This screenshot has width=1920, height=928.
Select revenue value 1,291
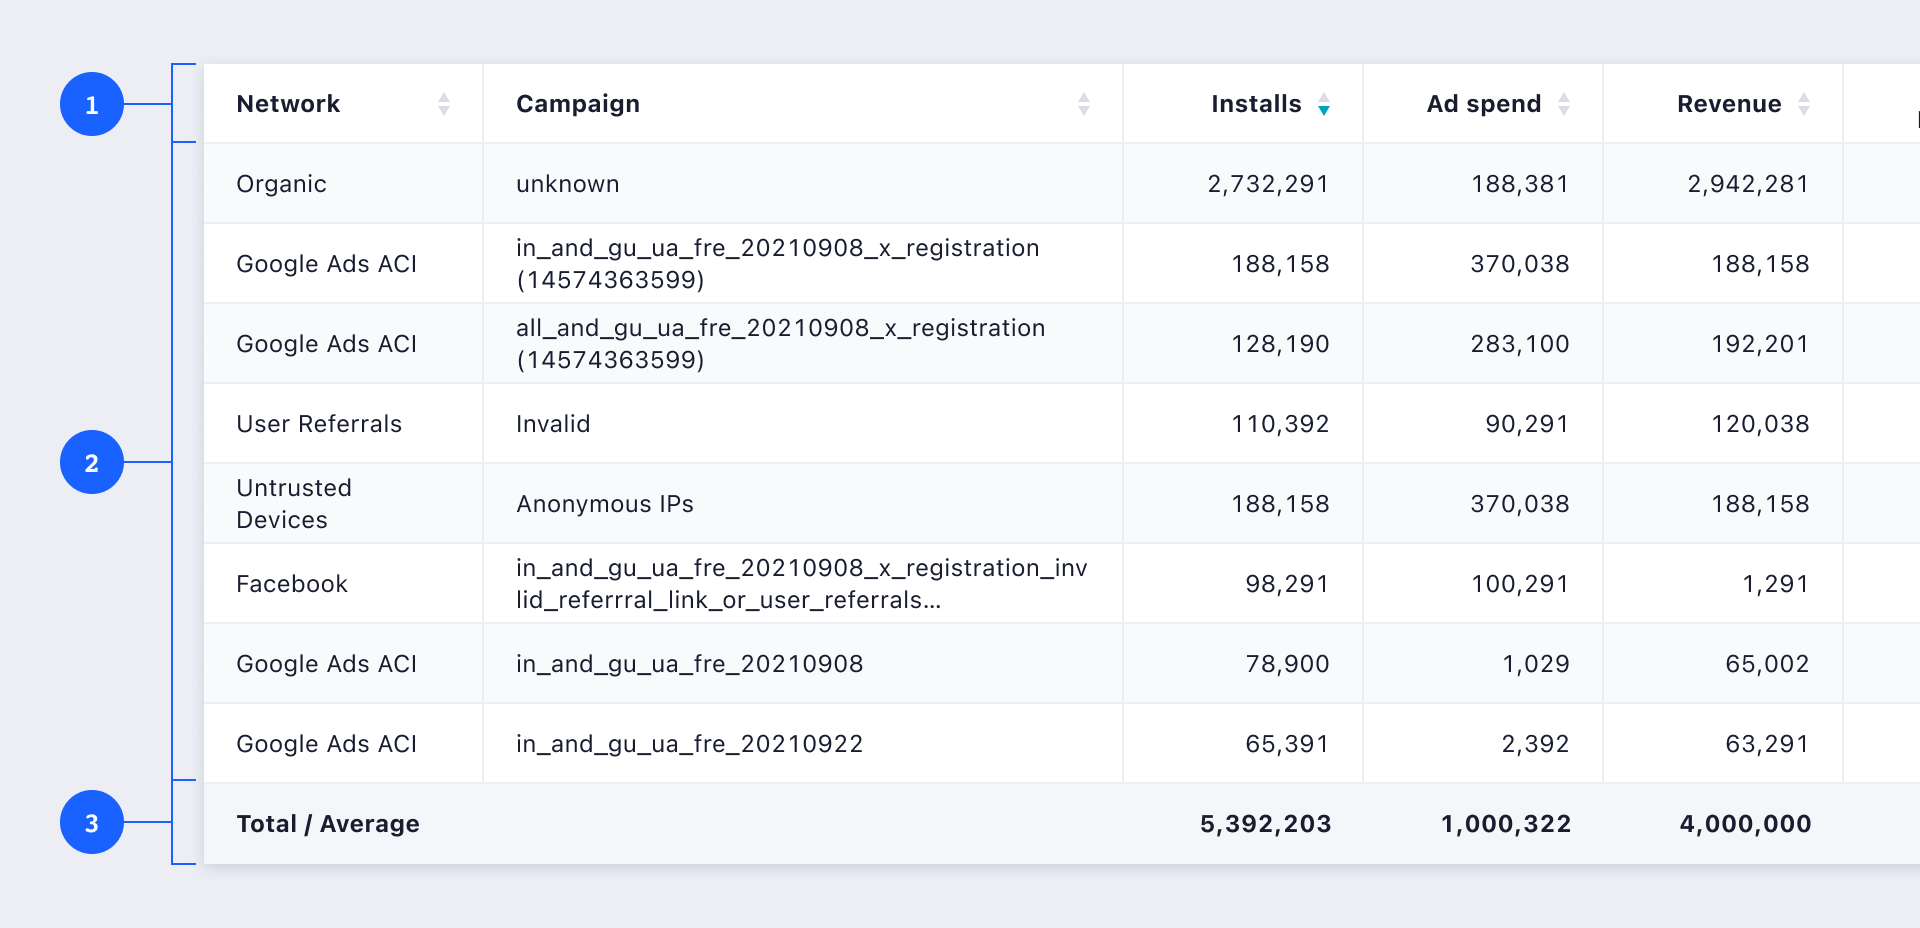(x=1776, y=584)
